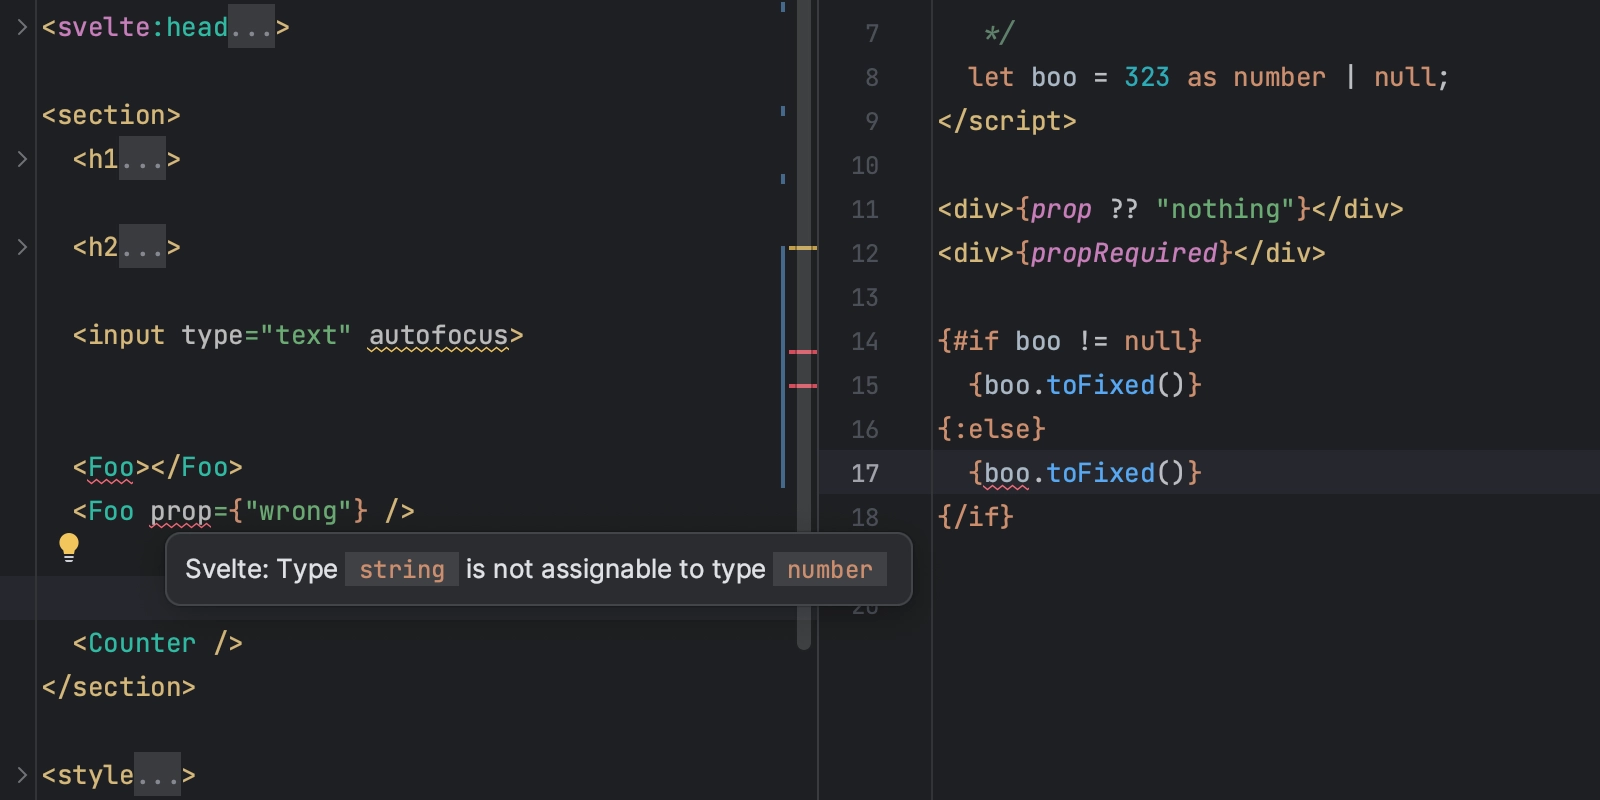Click the {:else} block keyword
This screenshot has width=1600, height=800.
pyautogui.click(x=992, y=429)
